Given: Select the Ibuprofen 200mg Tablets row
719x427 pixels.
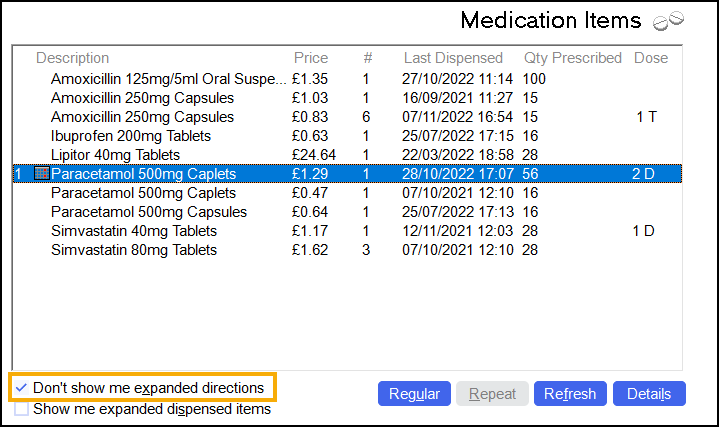Looking at the screenshot, I should (x=131, y=136).
